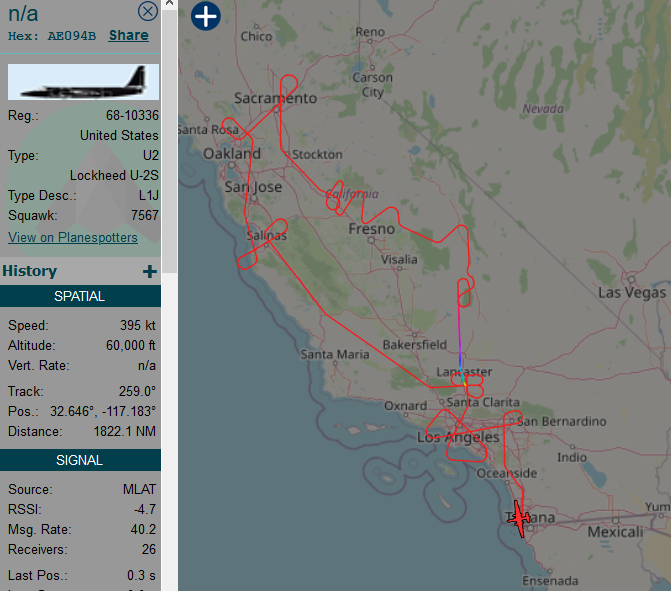Click the San Bernardino map label
Screen dimensions: 671x591
pyautogui.click(x=562, y=422)
